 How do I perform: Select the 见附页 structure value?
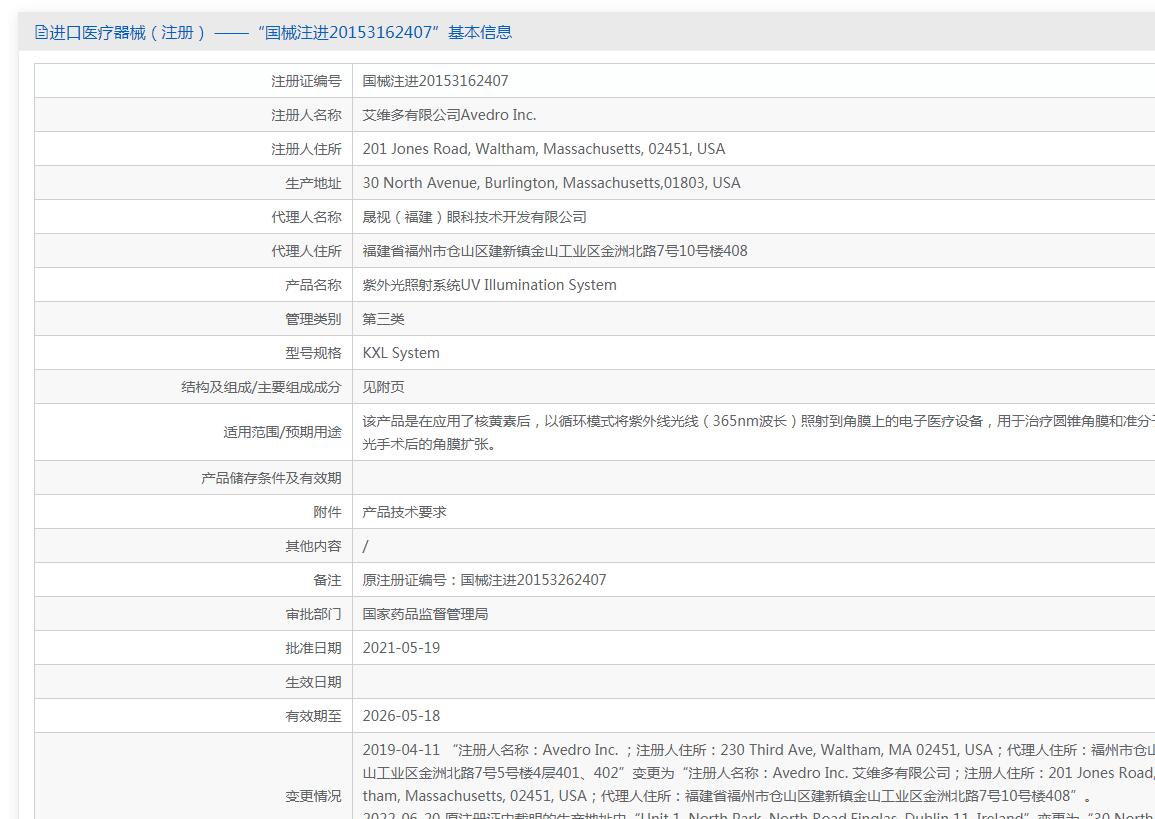click(x=383, y=387)
